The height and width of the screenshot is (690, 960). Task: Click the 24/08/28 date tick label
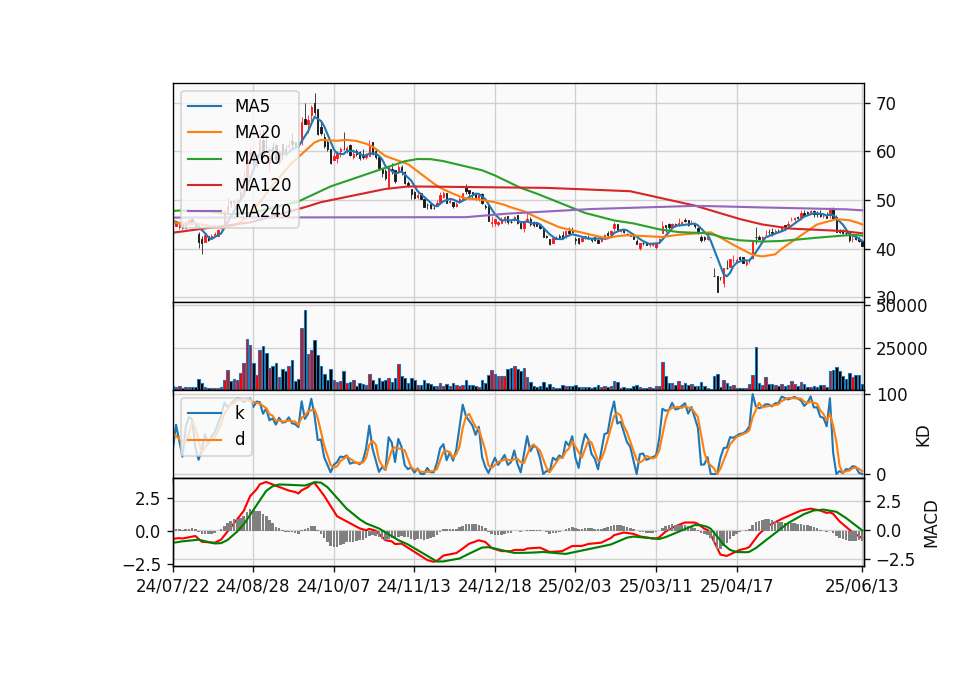pyautogui.click(x=253, y=586)
